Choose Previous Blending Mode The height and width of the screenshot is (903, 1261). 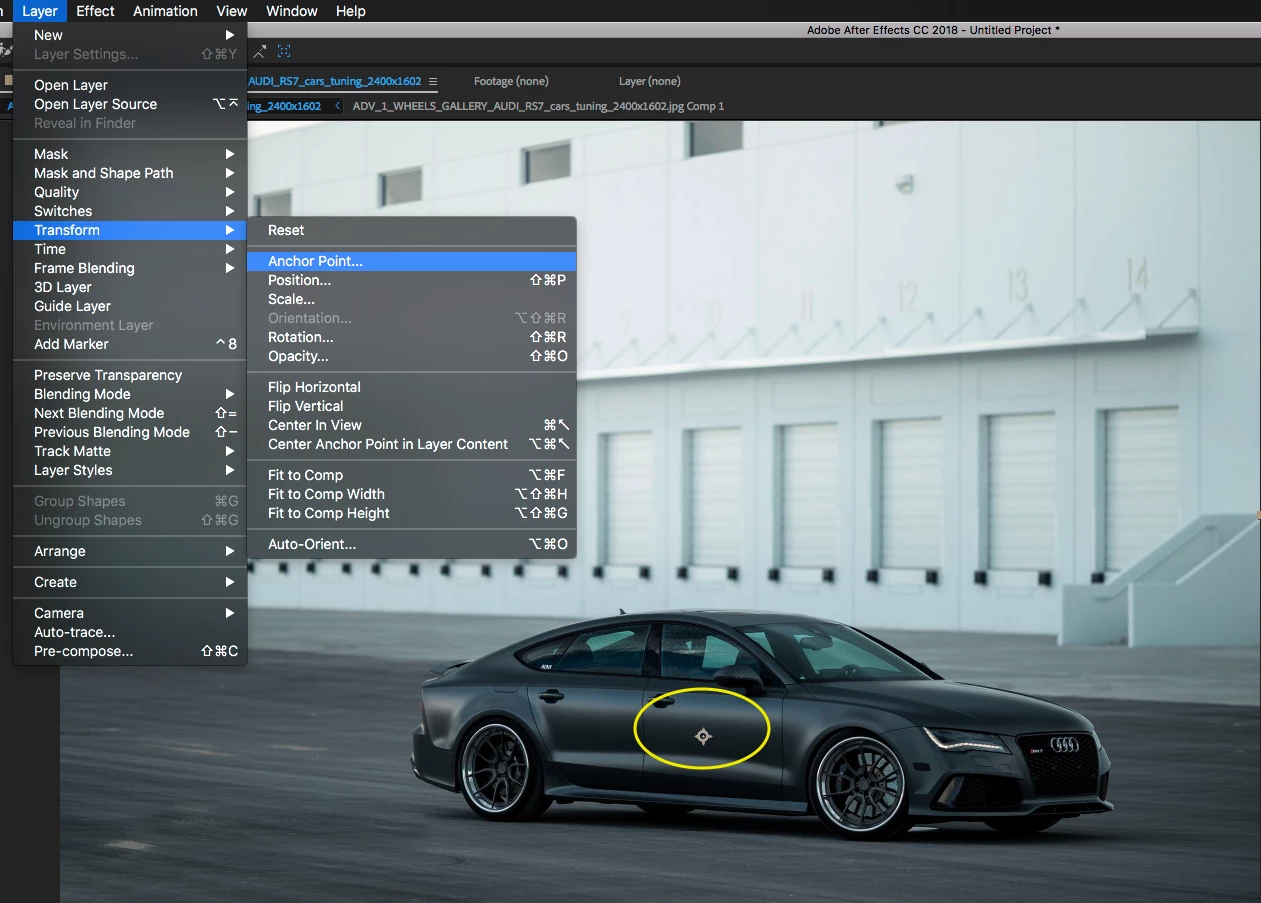pos(130,432)
